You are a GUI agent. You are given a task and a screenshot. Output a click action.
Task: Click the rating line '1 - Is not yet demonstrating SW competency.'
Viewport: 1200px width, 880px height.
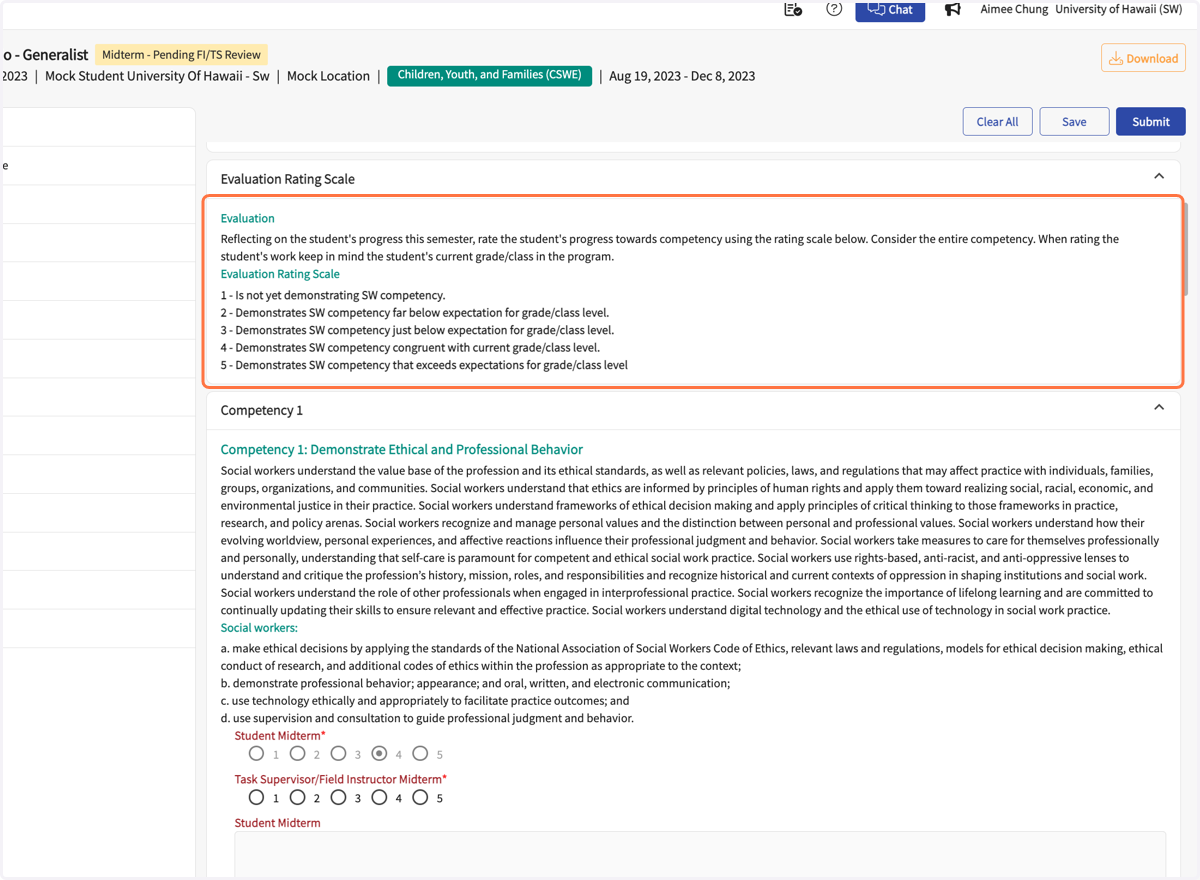[x=333, y=295]
